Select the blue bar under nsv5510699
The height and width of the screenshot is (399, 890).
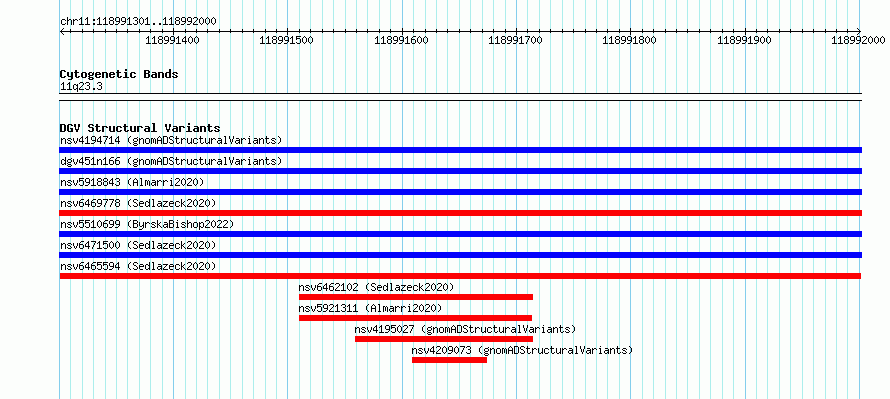click(x=460, y=234)
